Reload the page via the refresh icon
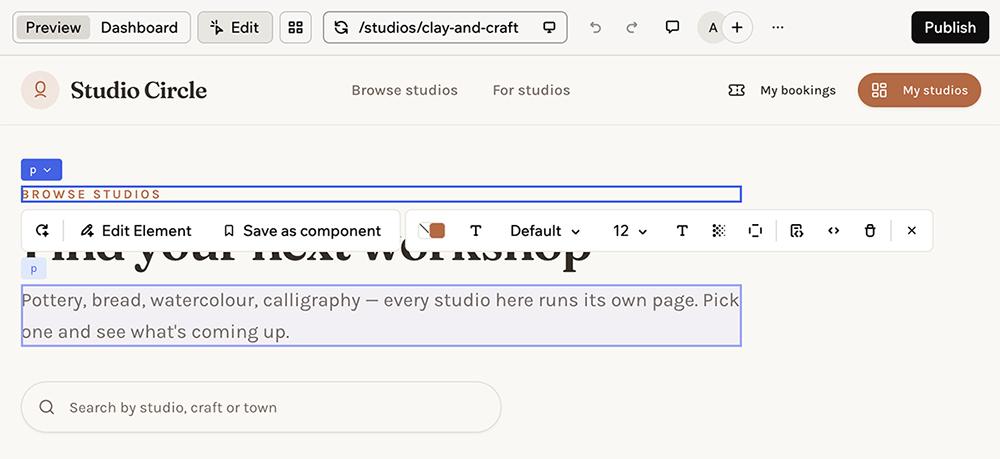This screenshot has height=459, width=1000. coord(341,27)
